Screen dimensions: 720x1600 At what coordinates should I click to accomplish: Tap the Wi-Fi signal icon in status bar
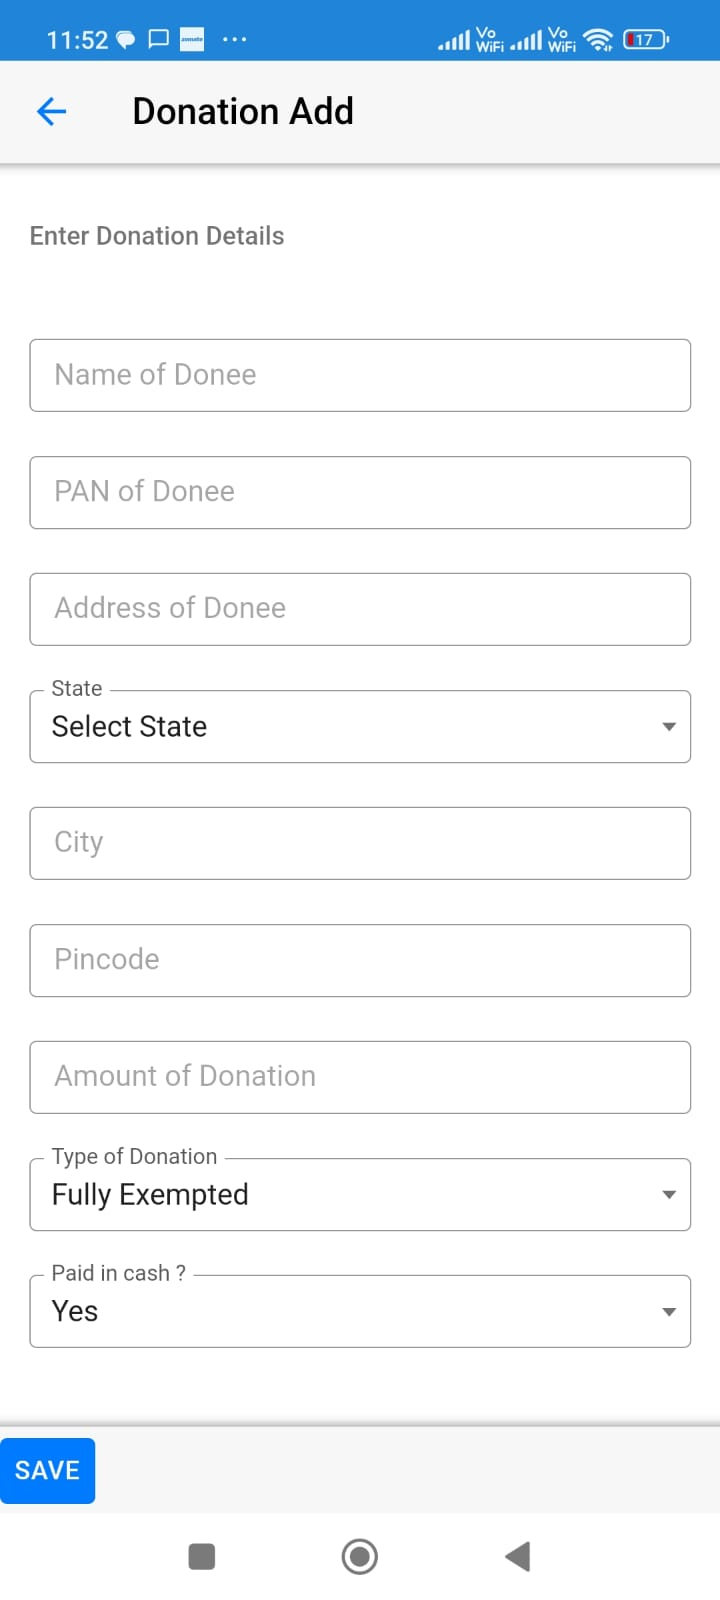pyautogui.click(x=598, y=40)
